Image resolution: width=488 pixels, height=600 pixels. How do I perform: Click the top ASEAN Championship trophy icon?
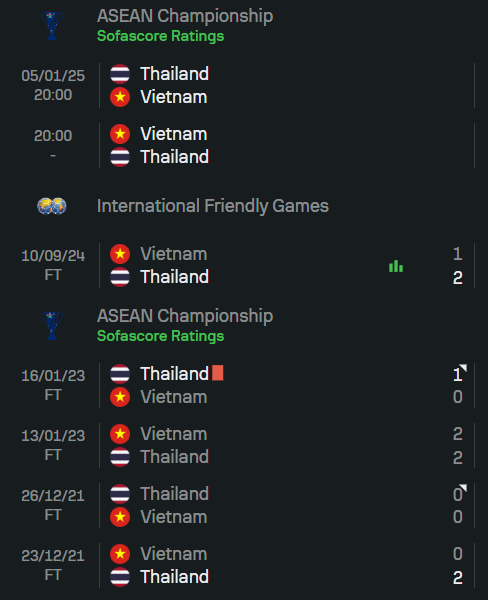[x=52, y=26]
